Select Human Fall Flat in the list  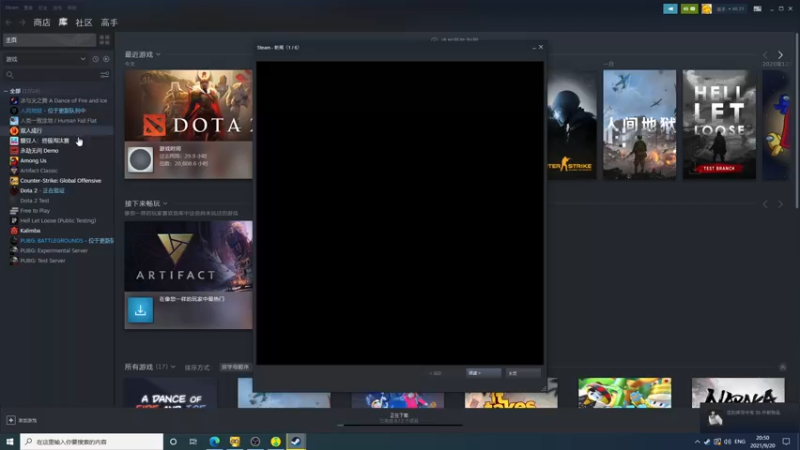(x=58, y=120)
